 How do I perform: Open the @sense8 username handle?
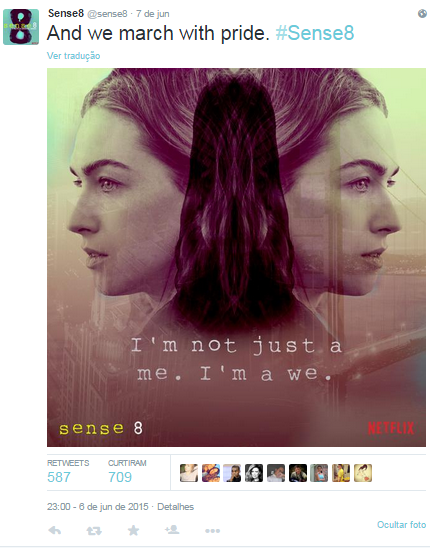[107, 14]
